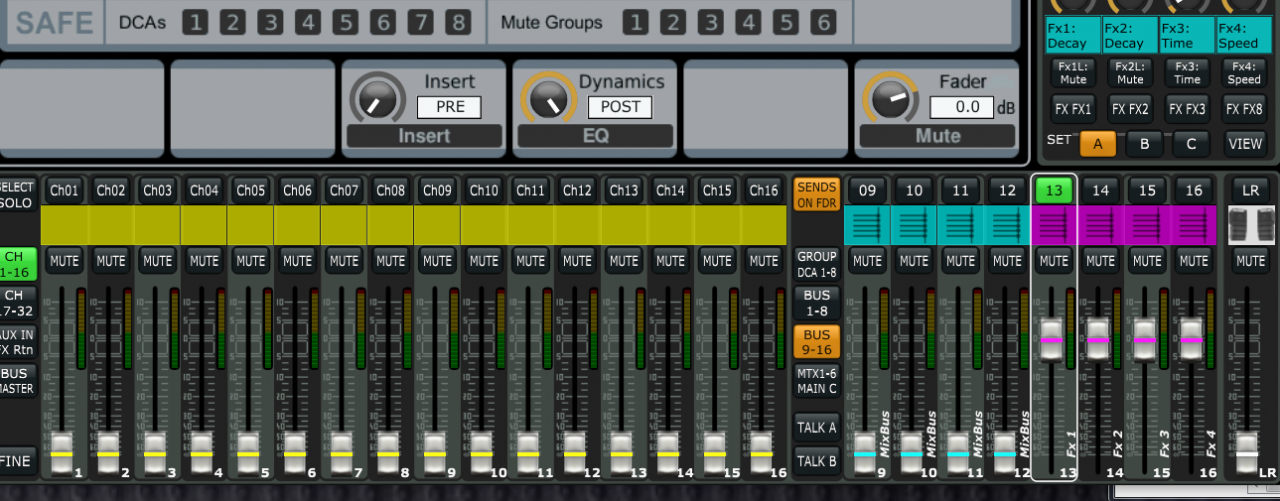This screenshot has width=1280, height=501.
Task: Select bus 14
Action: click(1100, 190)
